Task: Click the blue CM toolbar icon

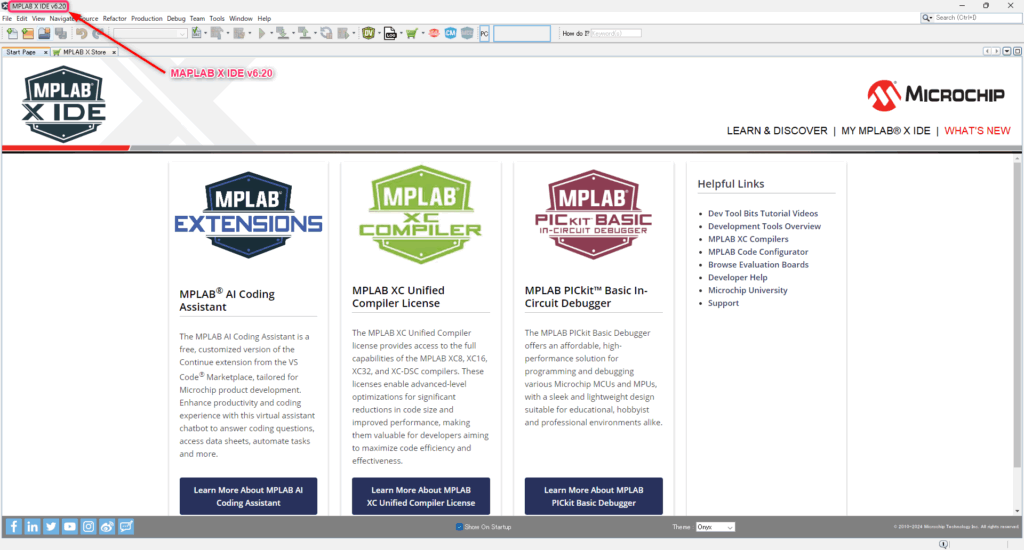Action: pos(451,33)
